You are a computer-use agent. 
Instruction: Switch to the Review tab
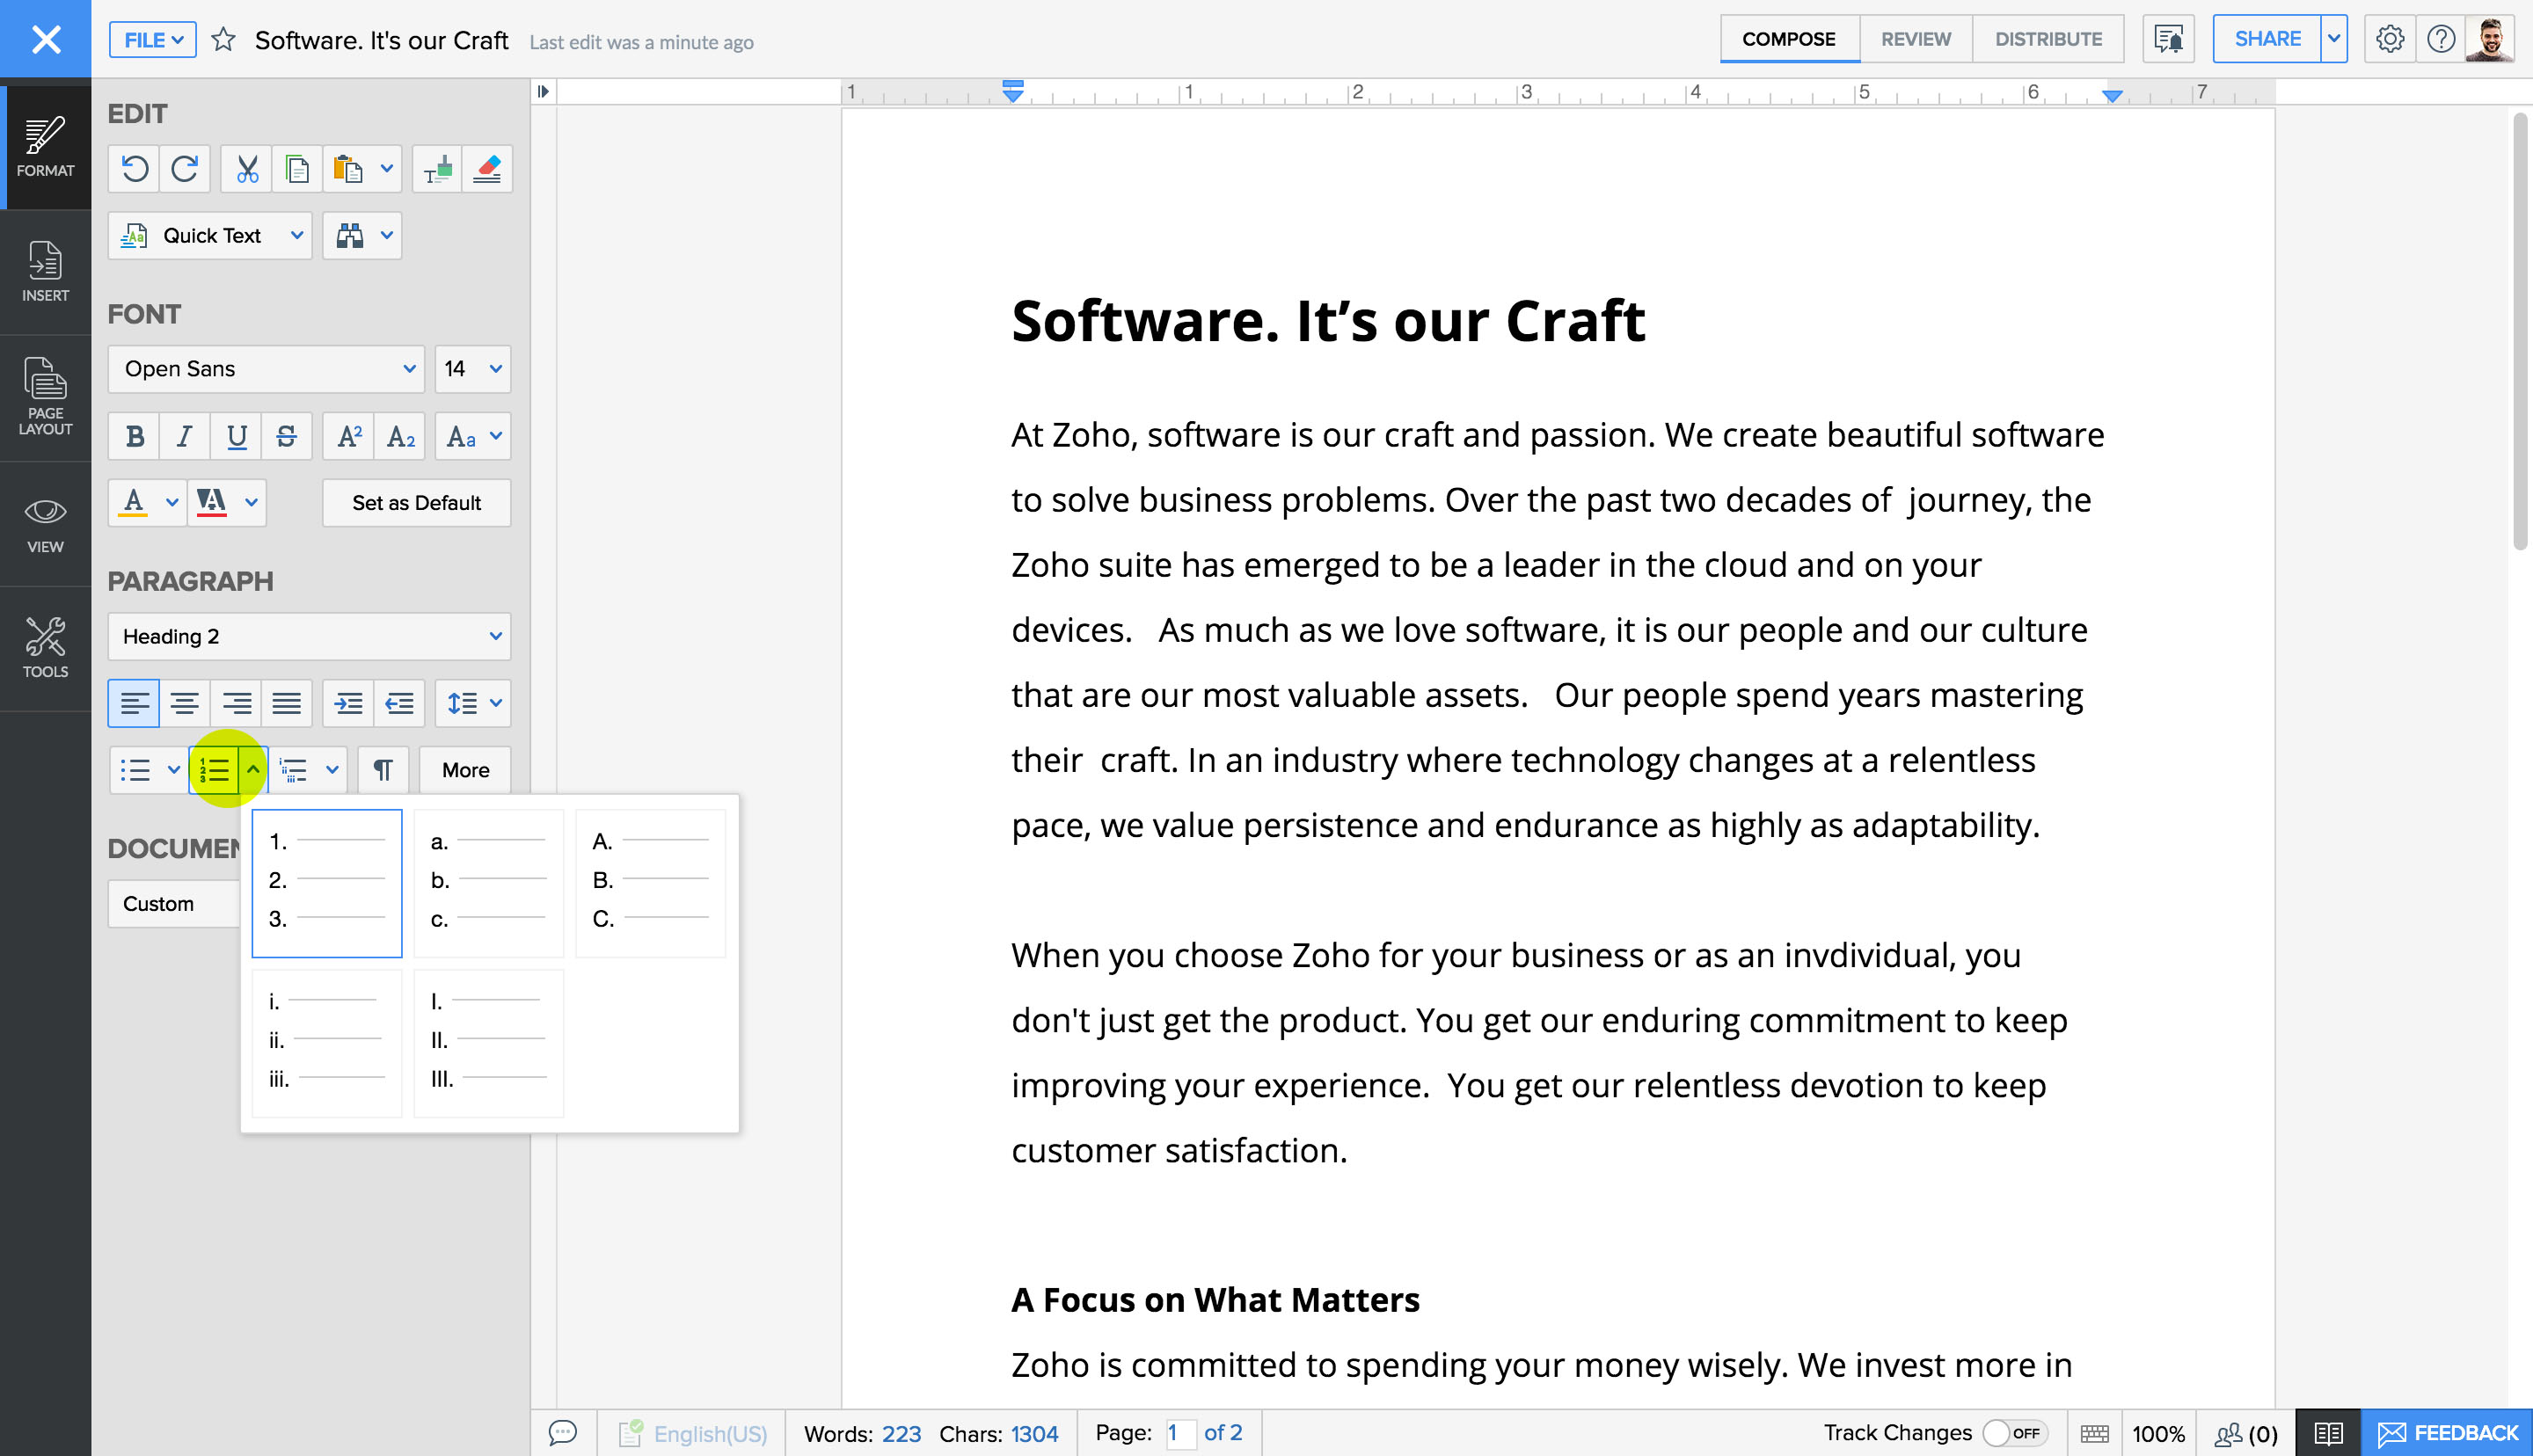coord(1915,39)
